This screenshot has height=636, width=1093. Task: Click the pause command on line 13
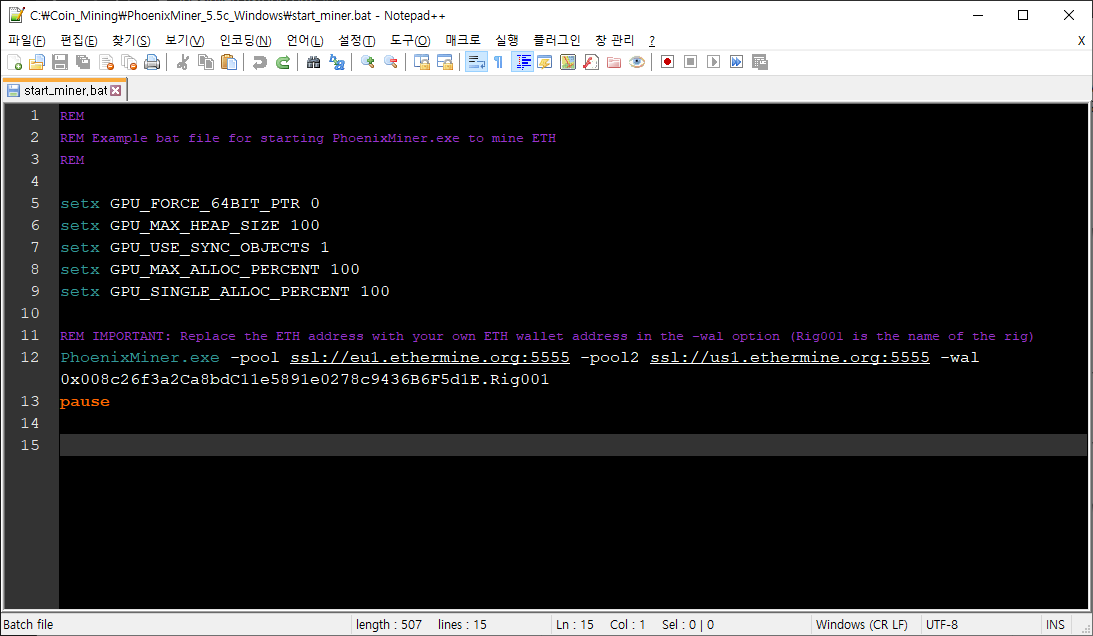84,402
